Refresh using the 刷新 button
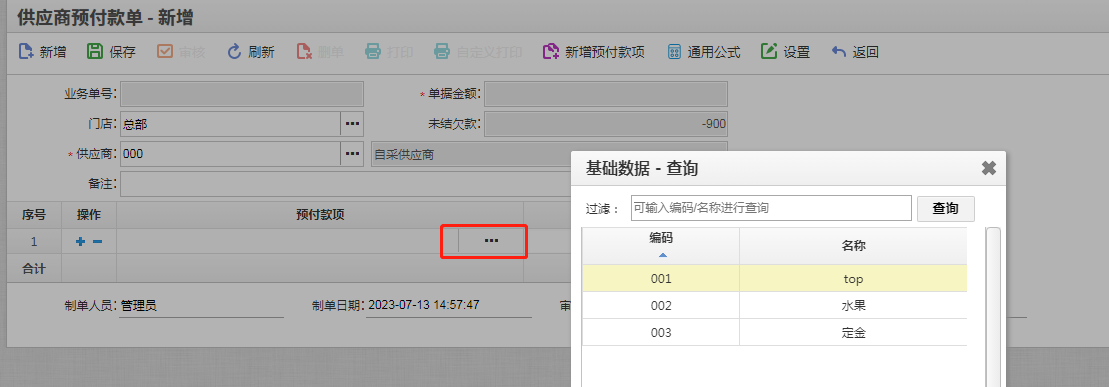The height and width of the screenshot is (387, 1109). [250, 52]
